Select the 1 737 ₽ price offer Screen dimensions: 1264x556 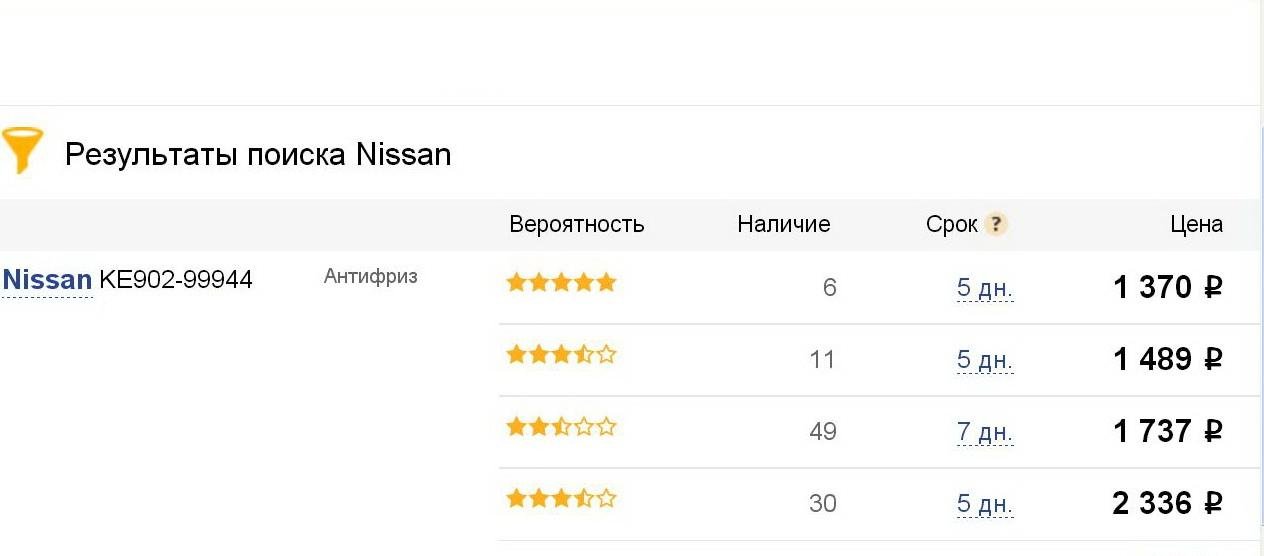tap(1168, 432)
